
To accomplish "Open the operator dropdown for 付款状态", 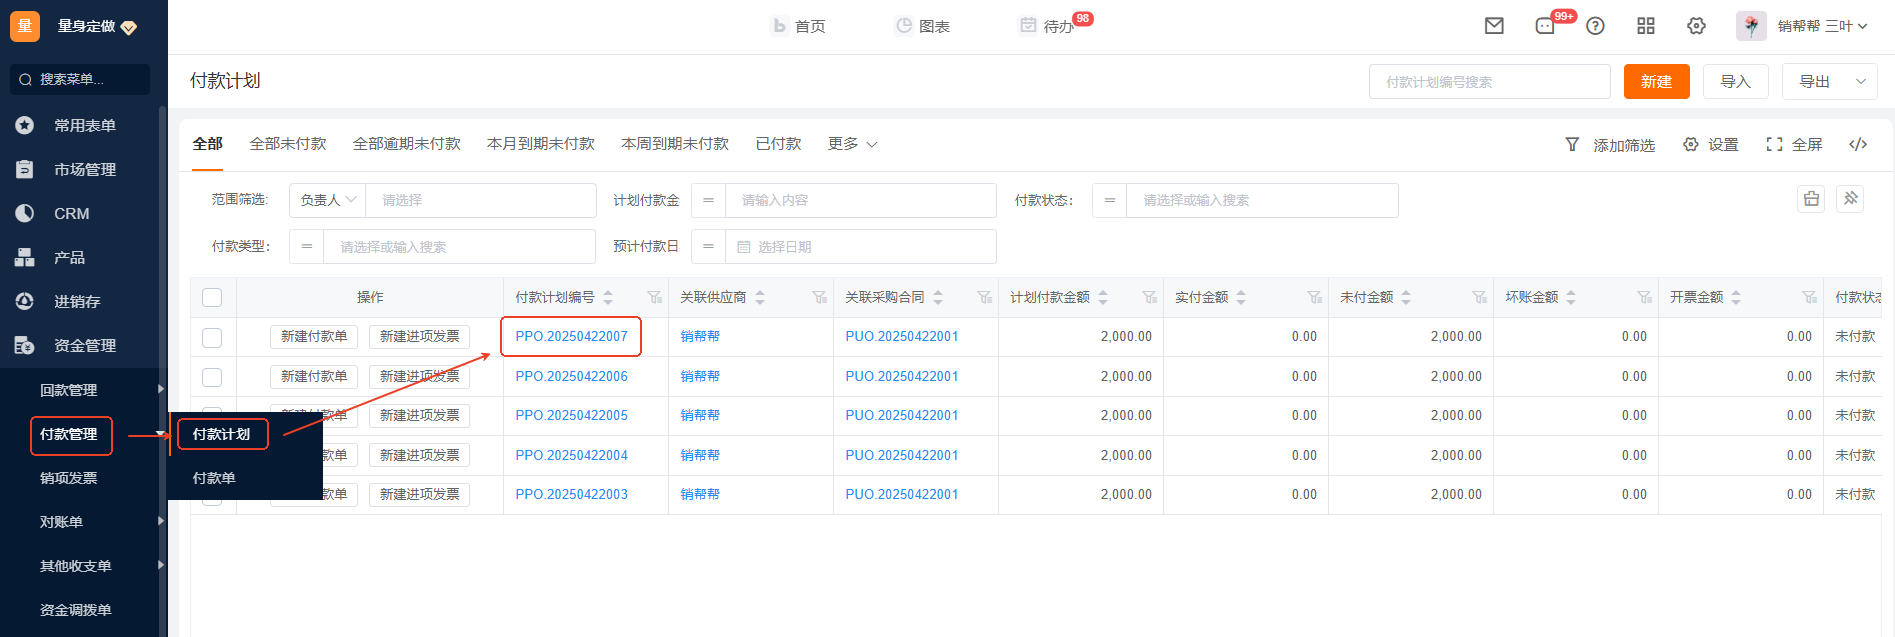I will click(1109, 200).
